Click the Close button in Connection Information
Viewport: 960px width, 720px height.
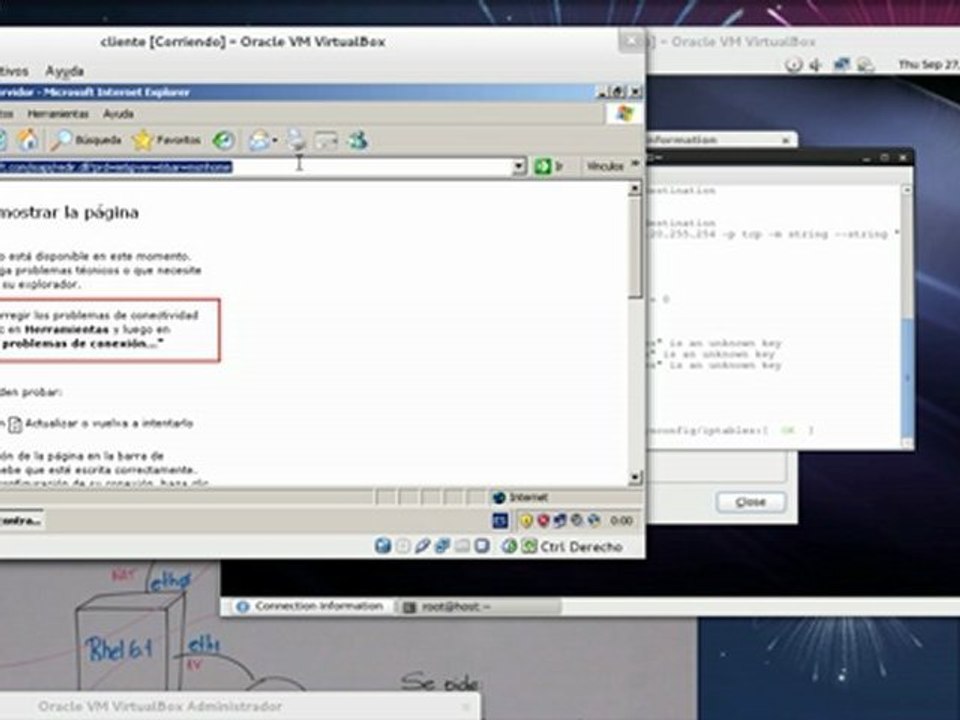coord(751,502)
